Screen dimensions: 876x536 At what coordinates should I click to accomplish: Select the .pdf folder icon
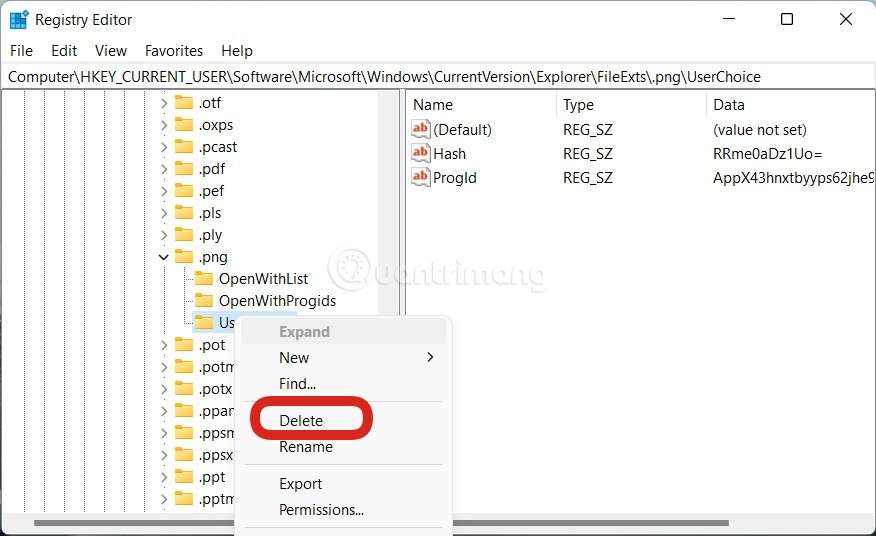click(x=184, y=169)
